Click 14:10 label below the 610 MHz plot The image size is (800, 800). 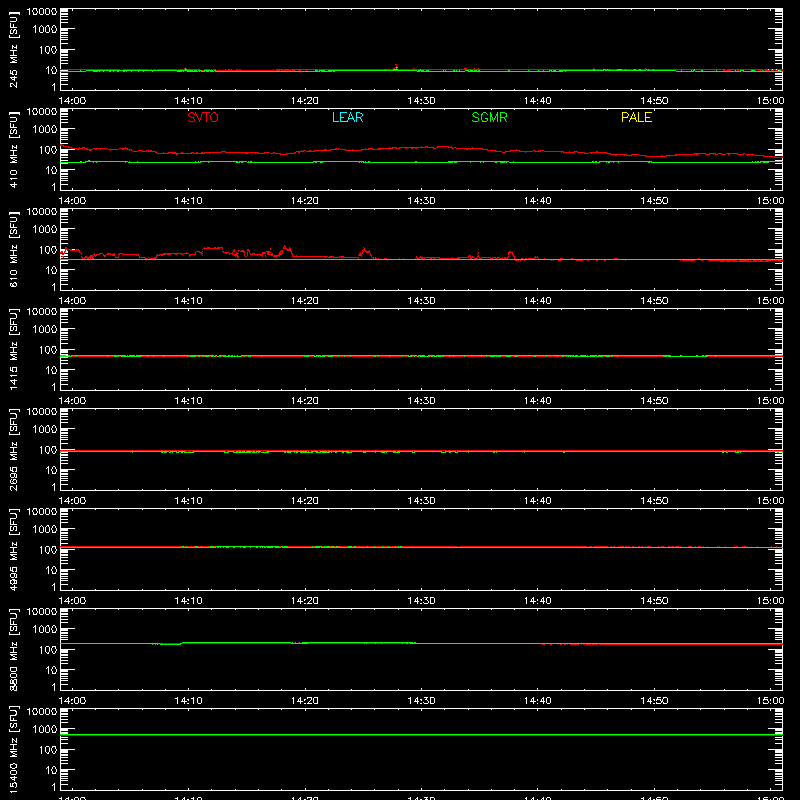[188, 301]
